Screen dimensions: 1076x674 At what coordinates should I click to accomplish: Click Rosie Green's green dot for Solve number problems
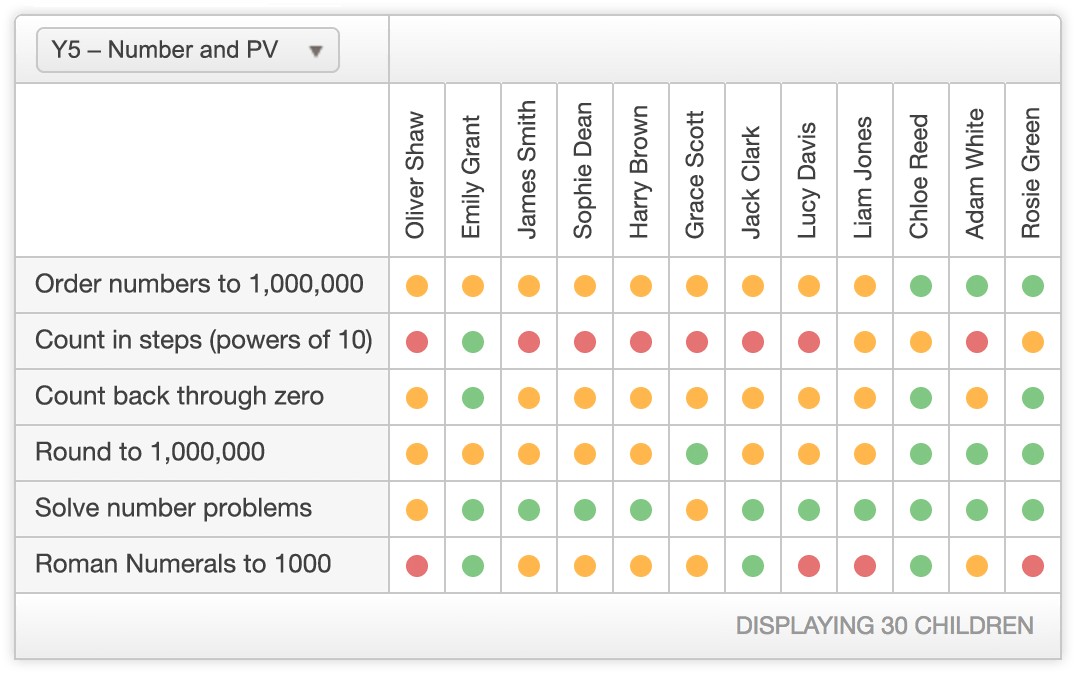coord(1033,510)
